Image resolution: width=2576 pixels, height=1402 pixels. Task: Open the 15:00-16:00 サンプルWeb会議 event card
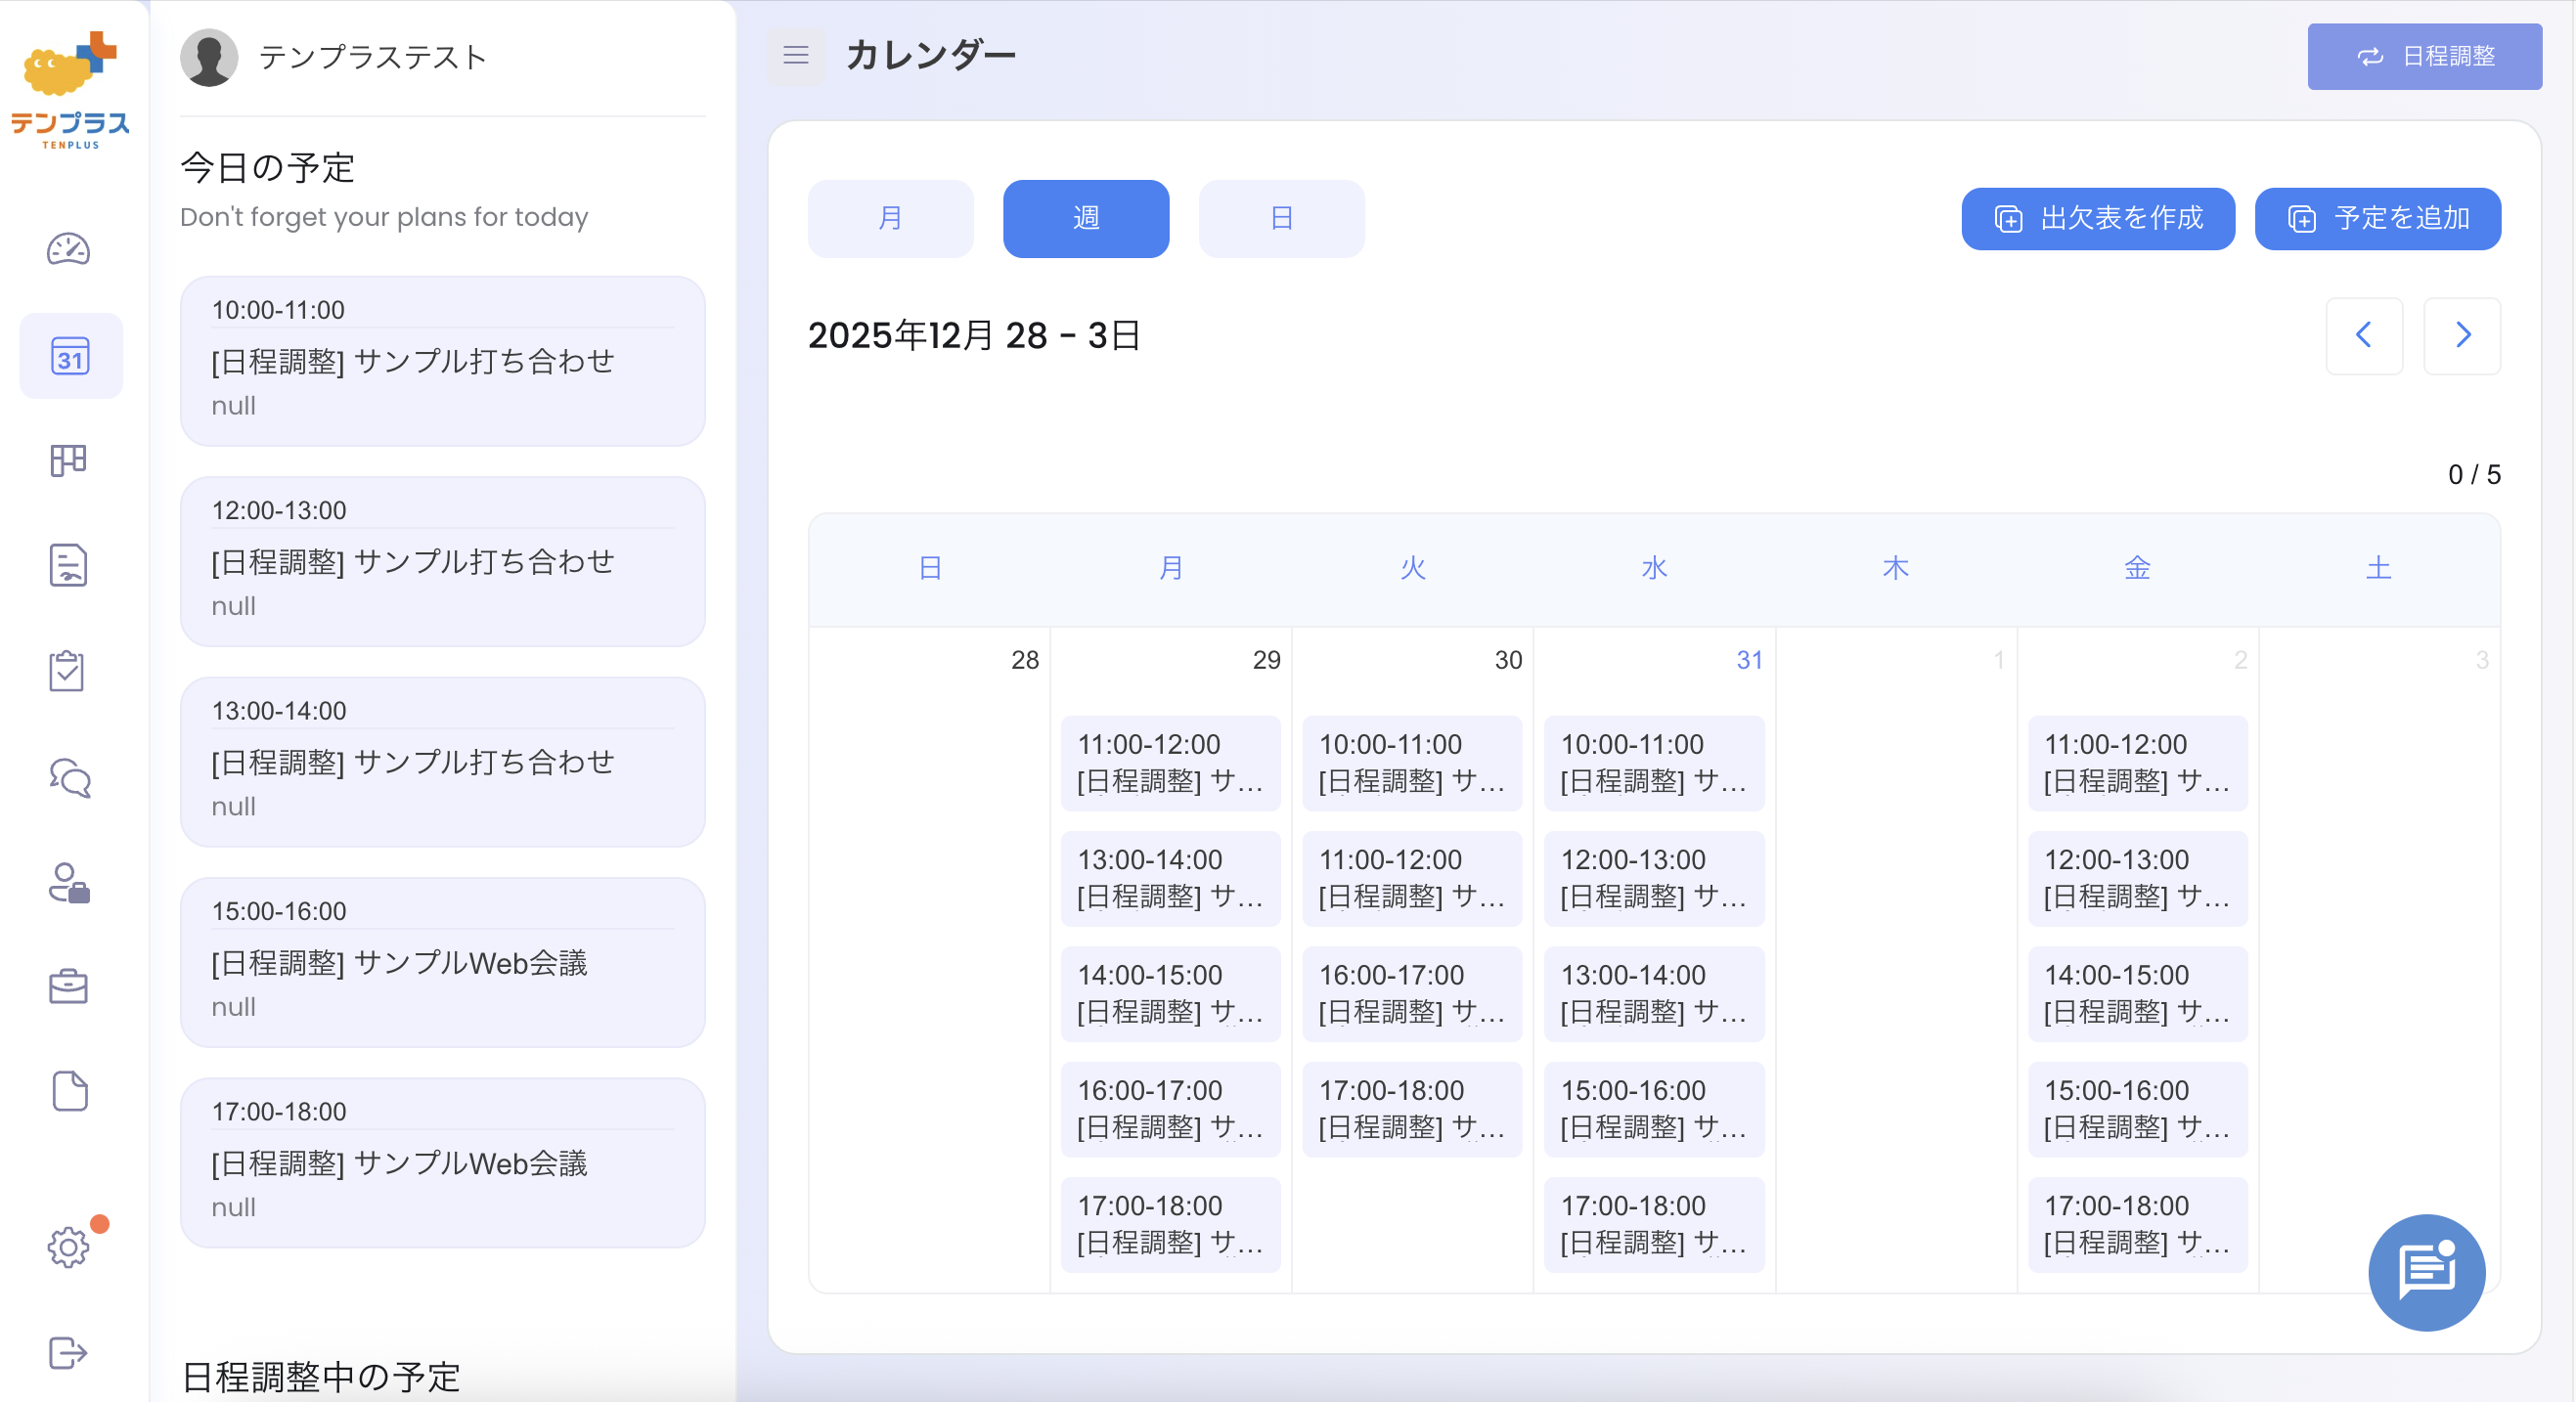coord(441,962)
